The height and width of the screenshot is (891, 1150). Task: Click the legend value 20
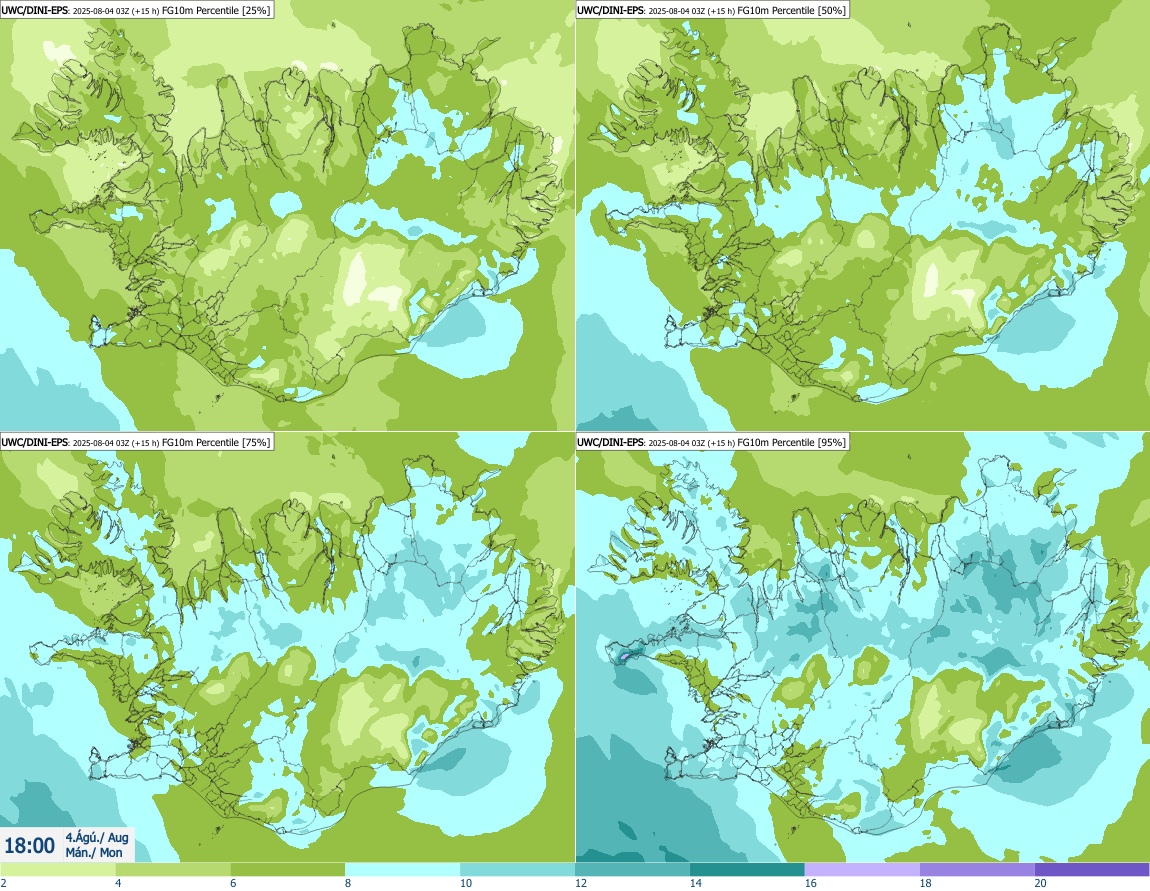[x=1040, y=884]
